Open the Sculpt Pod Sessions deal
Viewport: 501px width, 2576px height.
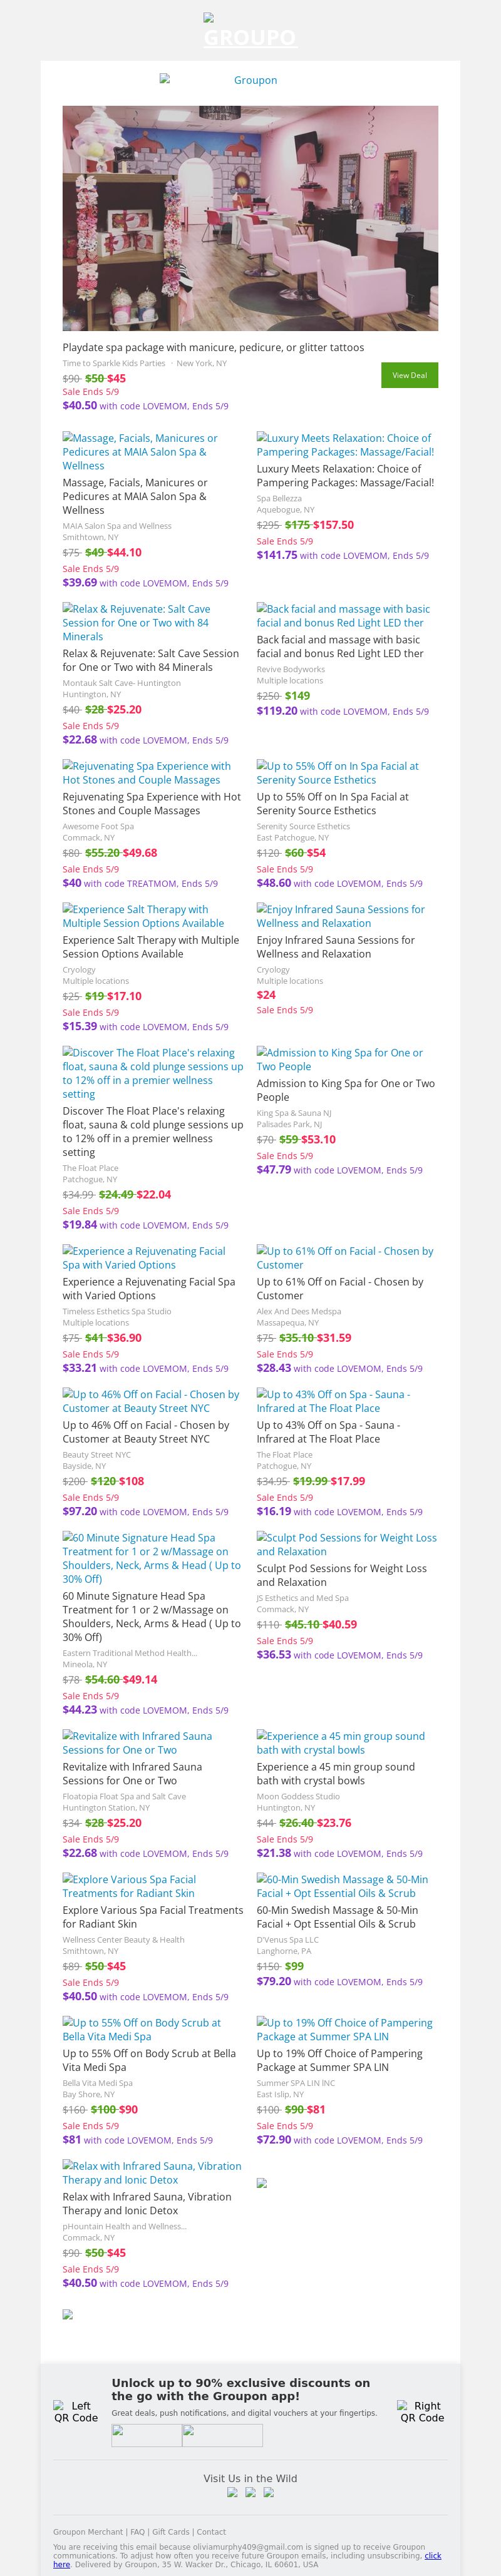coord(346,1544)
